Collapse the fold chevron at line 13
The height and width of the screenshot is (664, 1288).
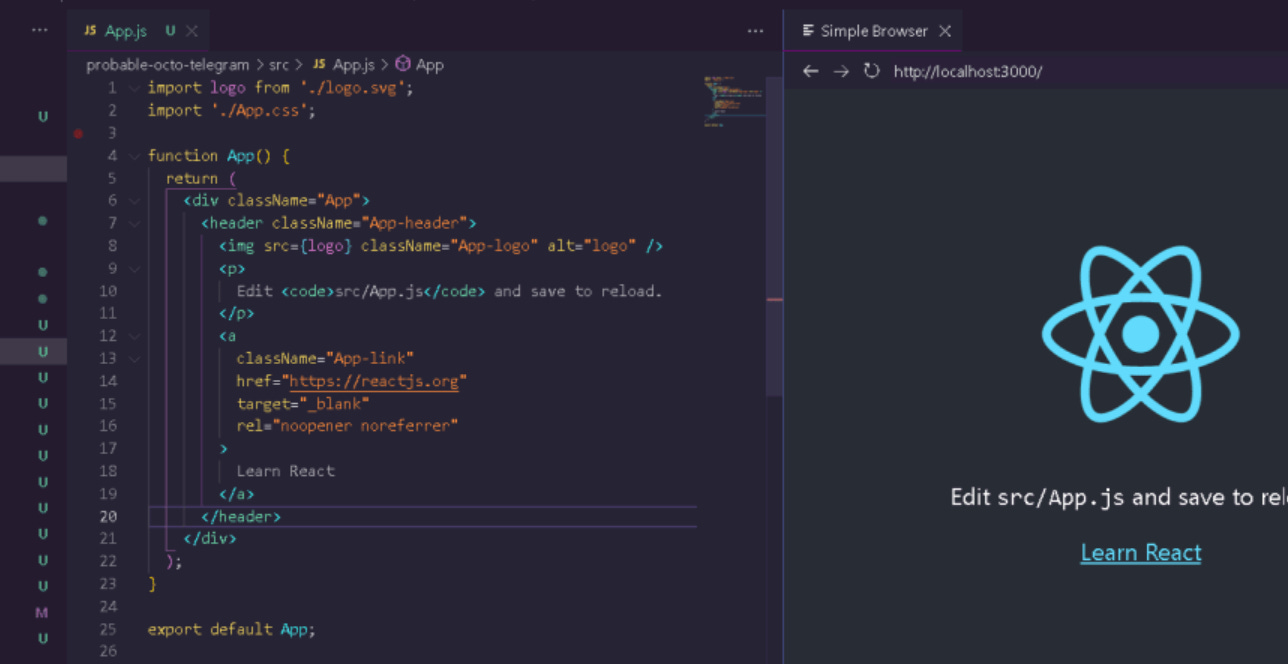click(135, 358)
